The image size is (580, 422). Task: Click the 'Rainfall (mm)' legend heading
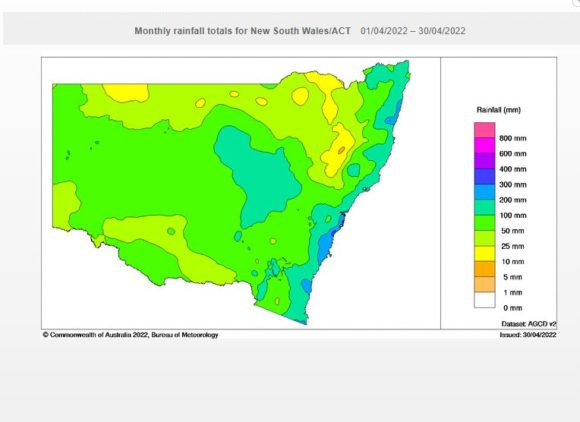[499, 110]
